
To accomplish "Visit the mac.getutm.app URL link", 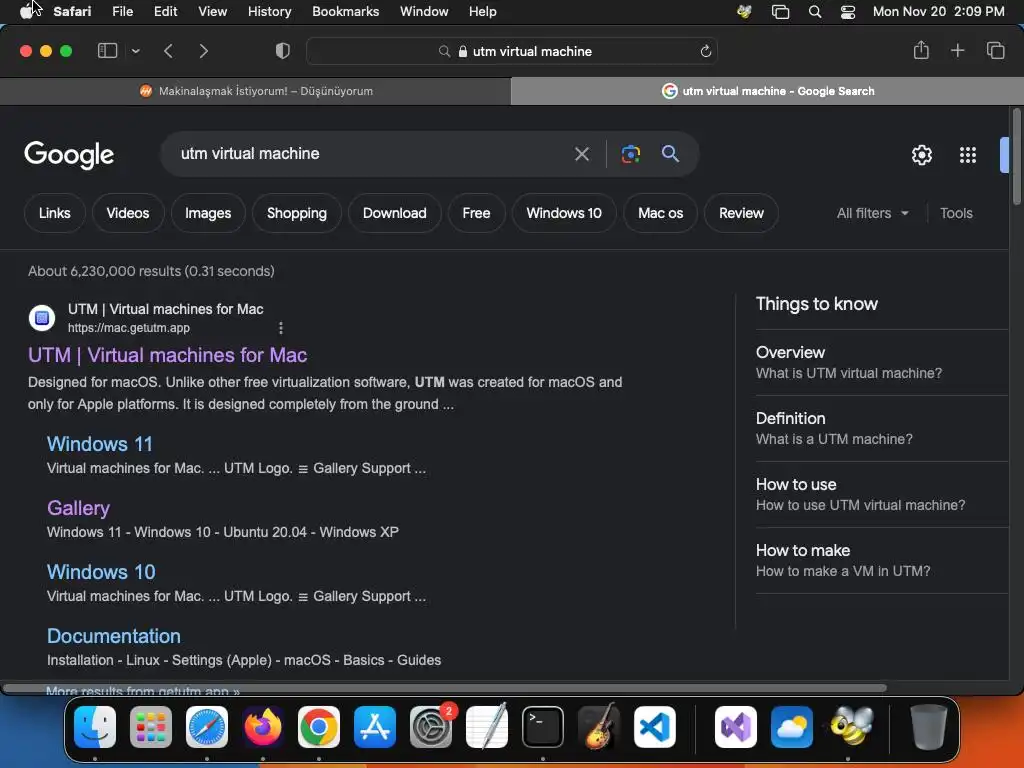I will tap(129, 328).
